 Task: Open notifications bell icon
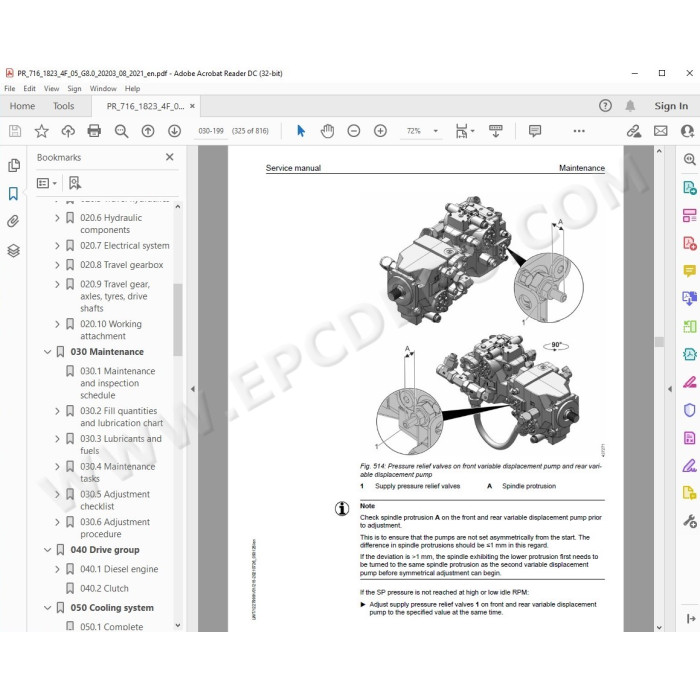pyautogui.click(x=630, y=106)
